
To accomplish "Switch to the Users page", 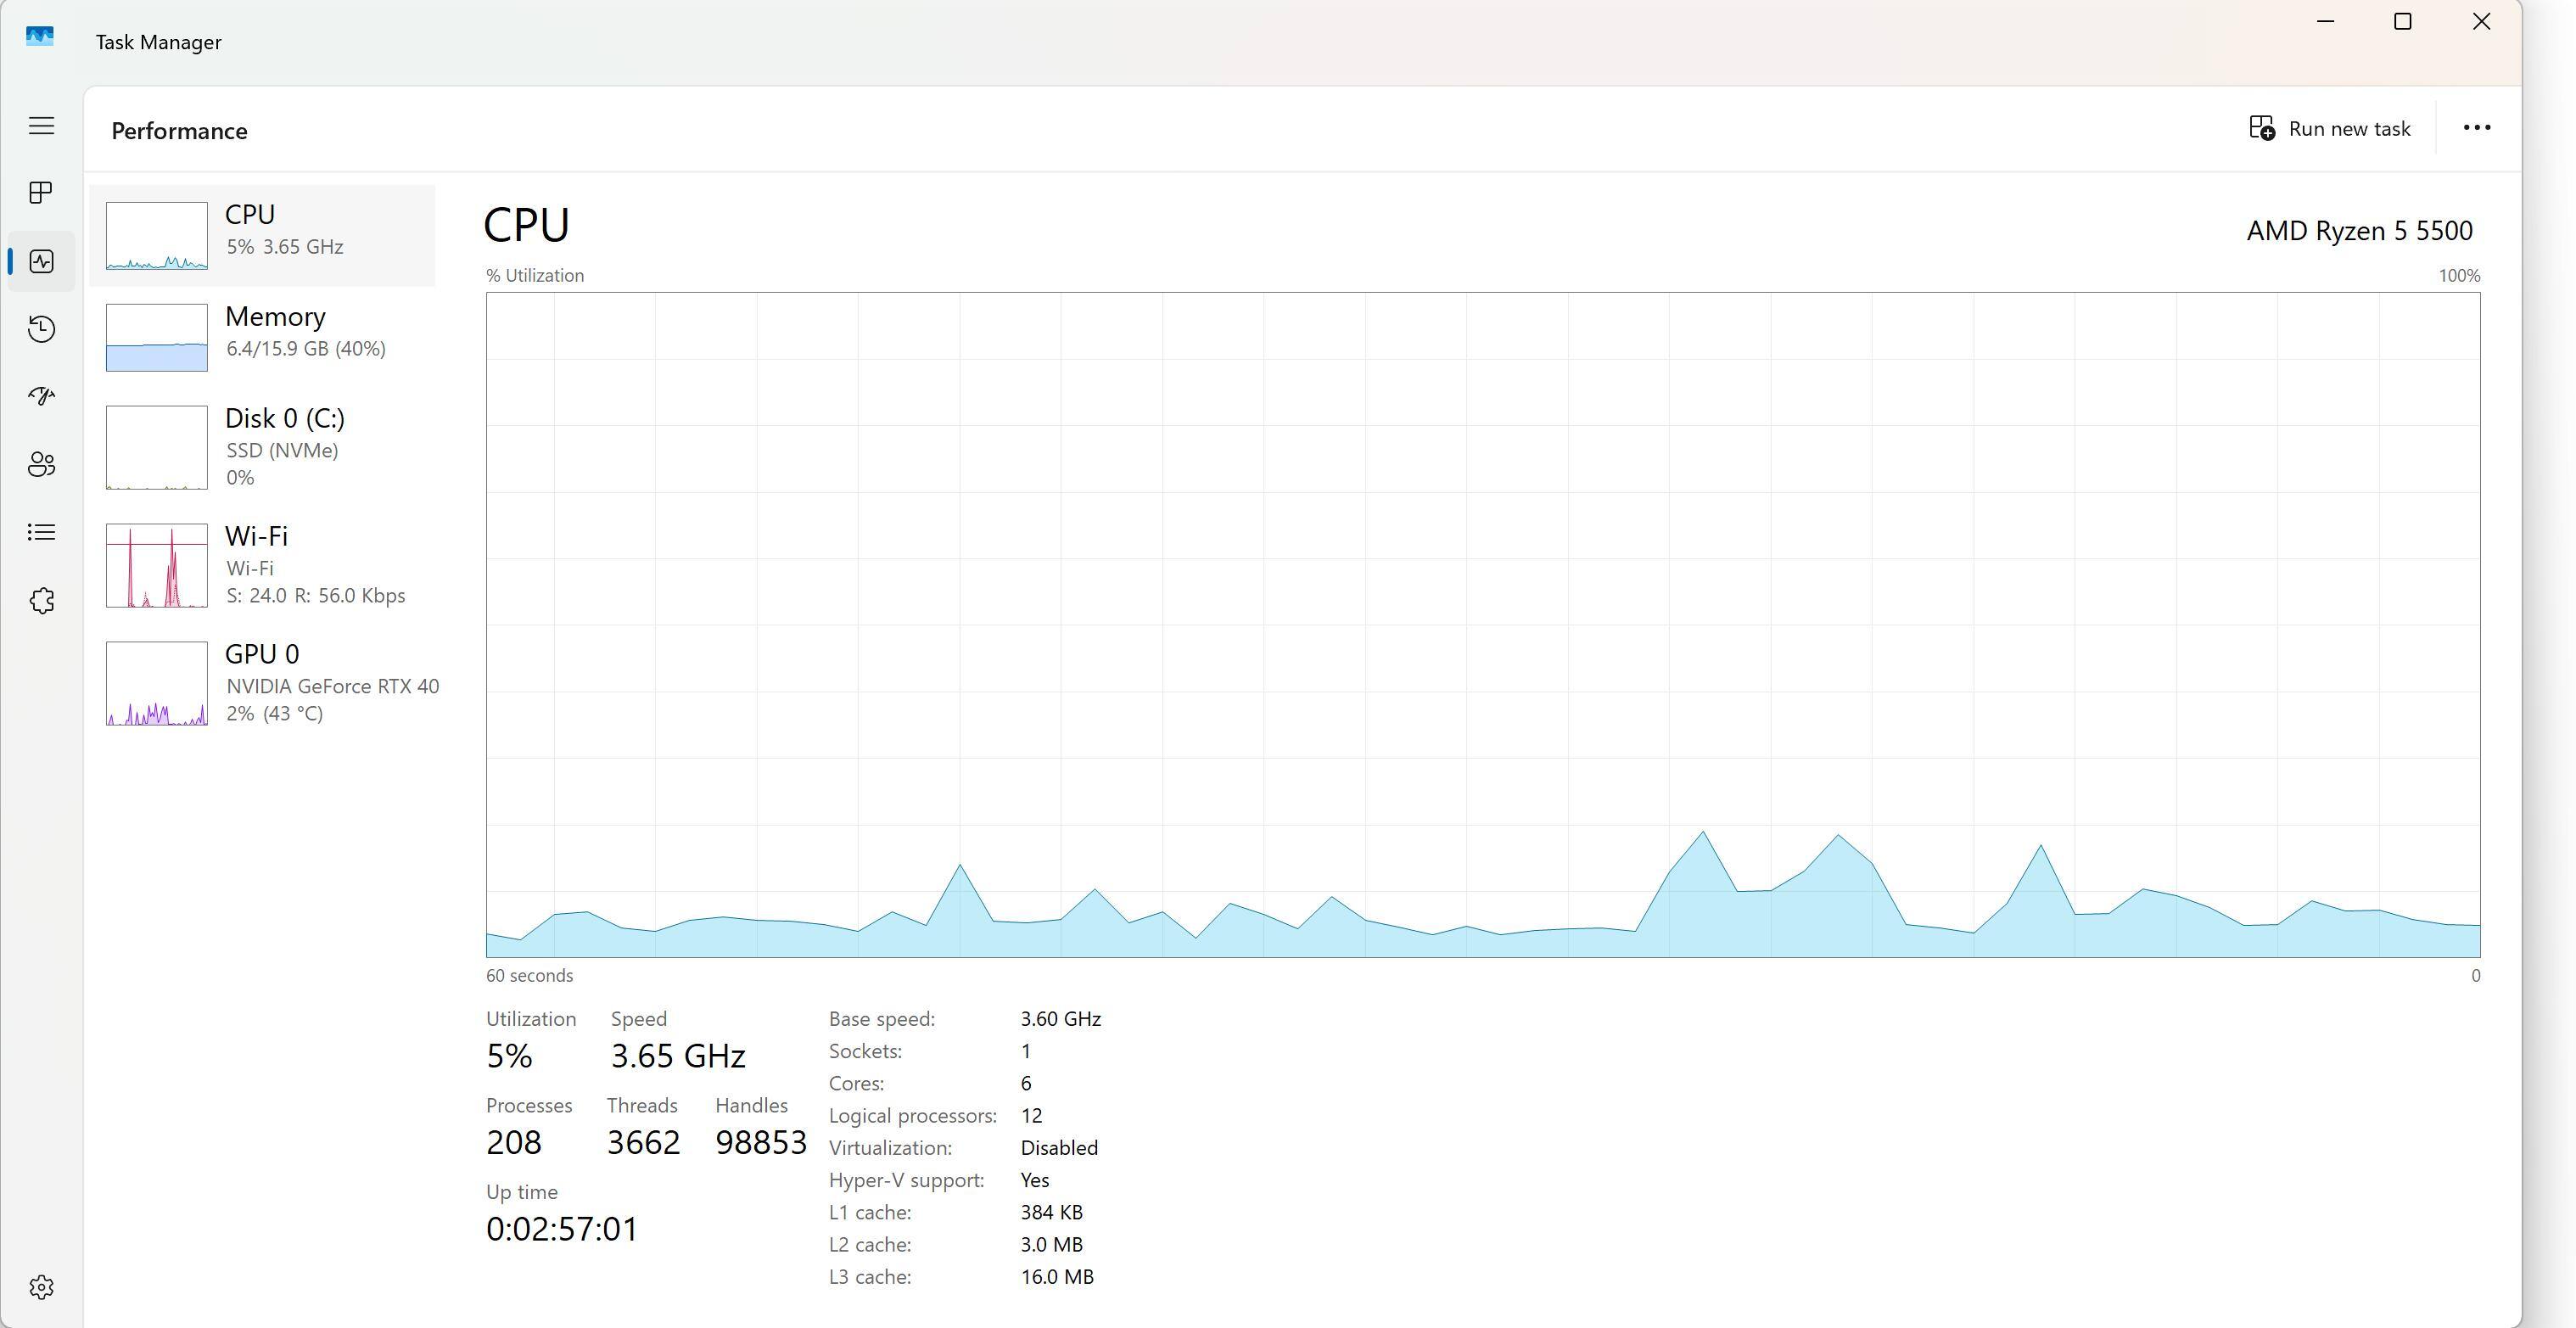I will (x=41, y=464).
